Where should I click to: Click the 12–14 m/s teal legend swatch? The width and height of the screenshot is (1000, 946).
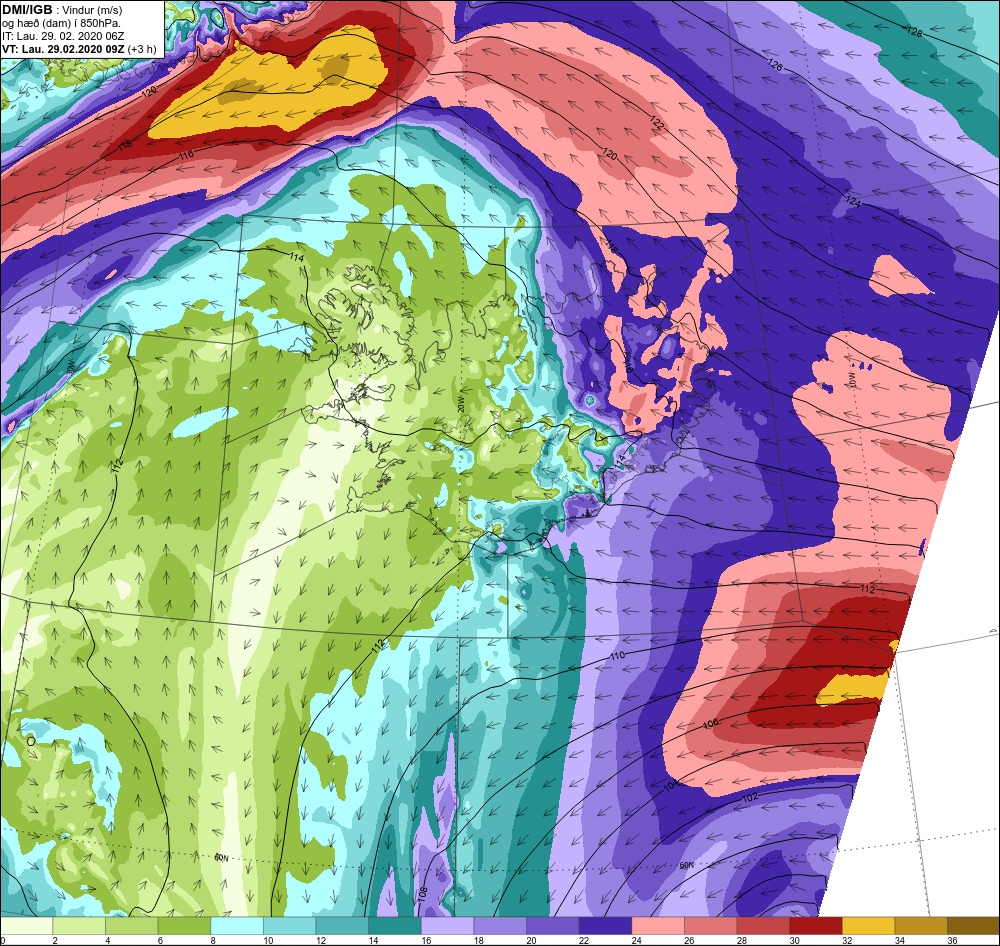pyautogui.click(x=342, y=926)
